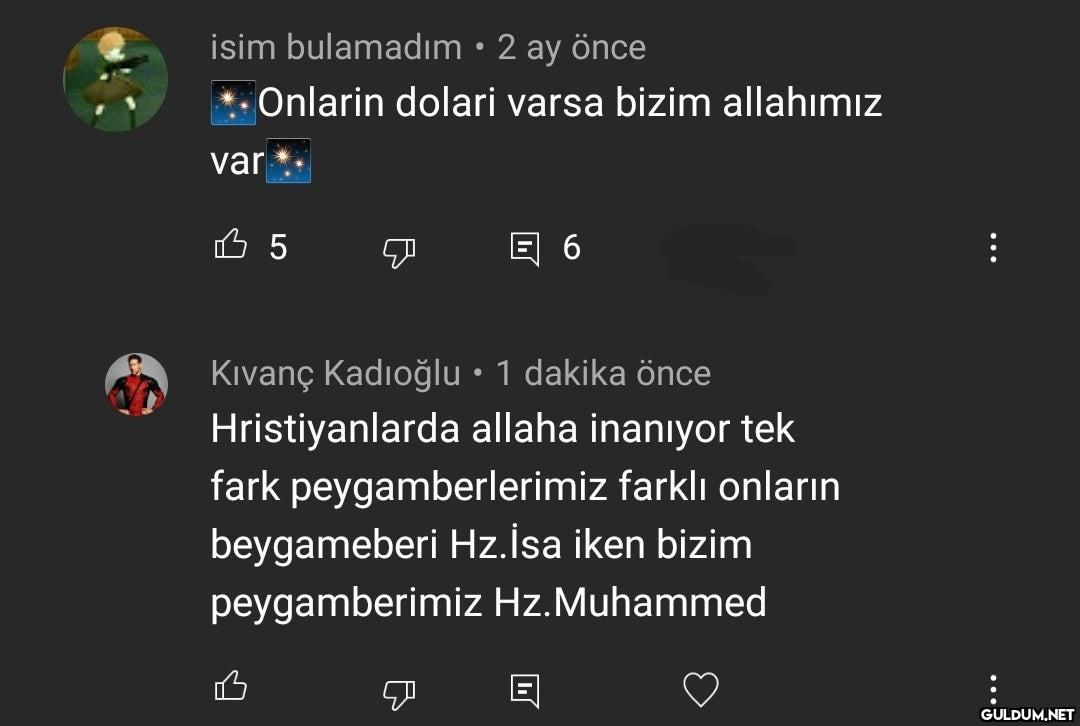Click the GULDUM.NET watermark
The width and height of the screenshot is (1080, 726).
[x=1028, y=714]
